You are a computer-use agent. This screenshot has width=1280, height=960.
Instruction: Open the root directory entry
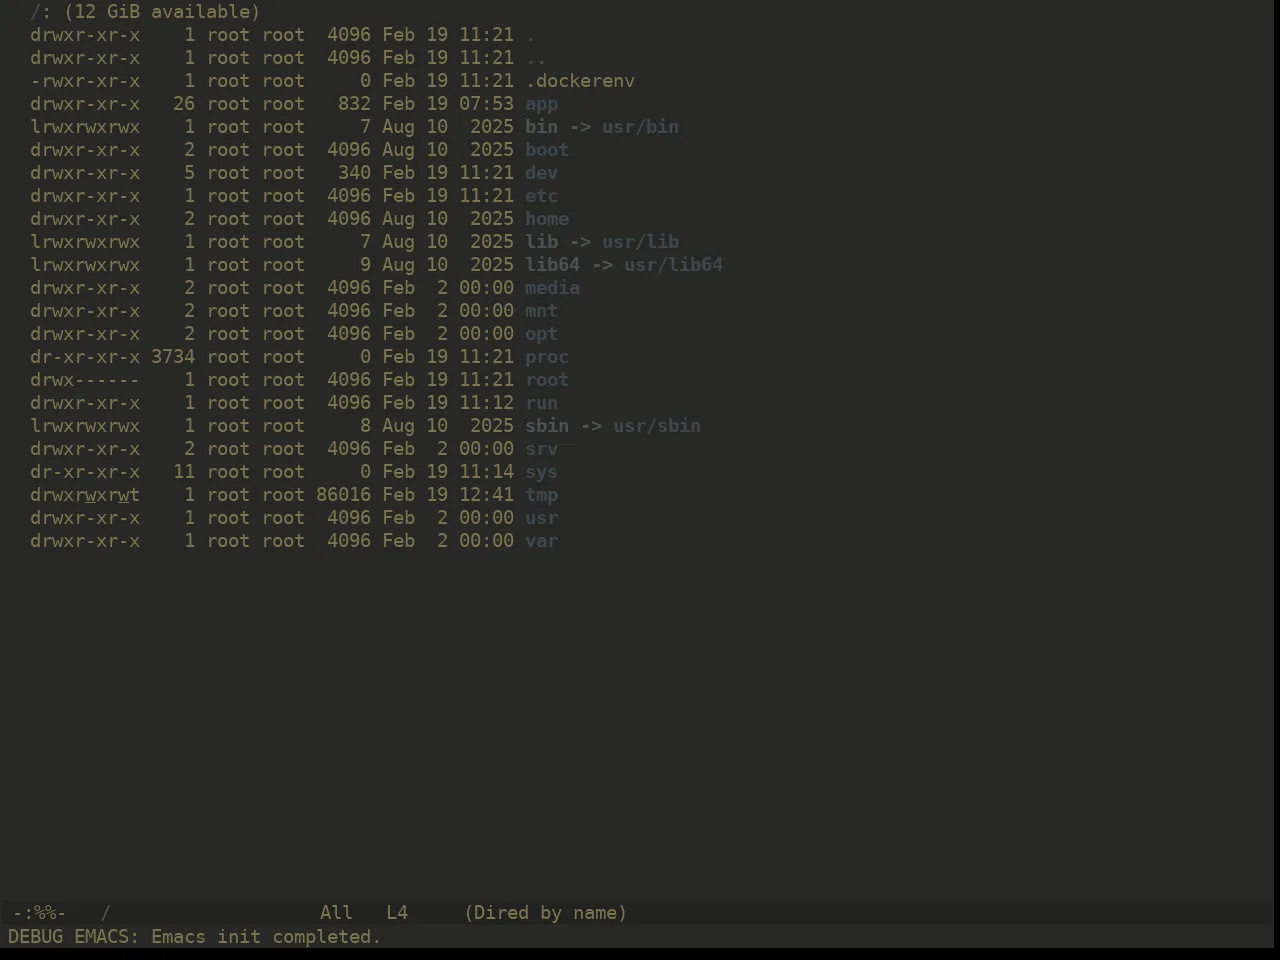click(x=547, y=380)
